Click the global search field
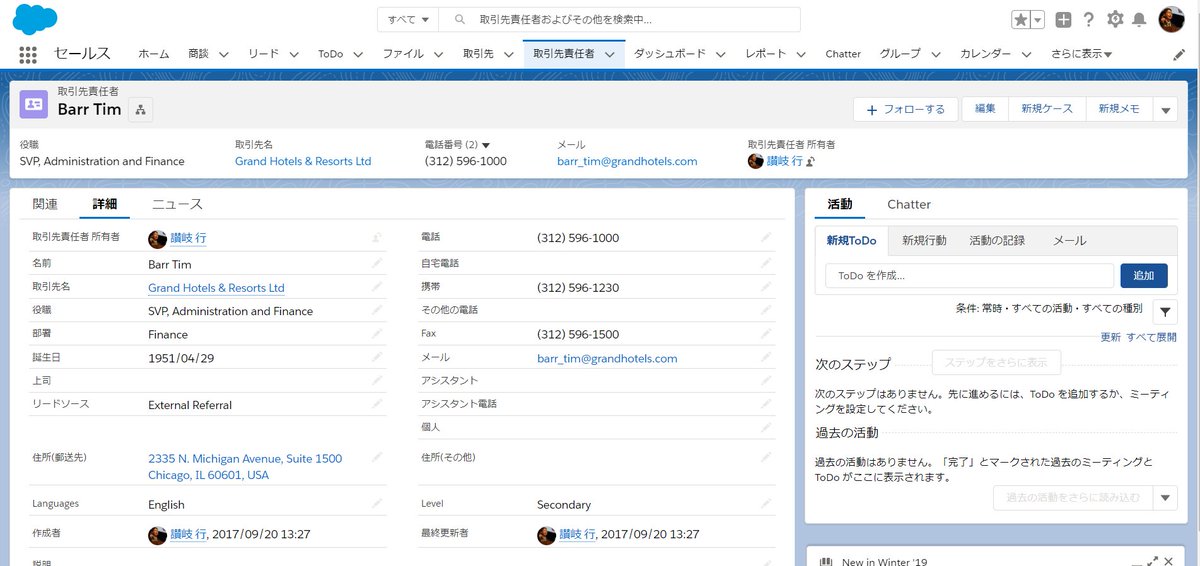This screenshot has height=566, width=1200. click(x=621, y=19)
